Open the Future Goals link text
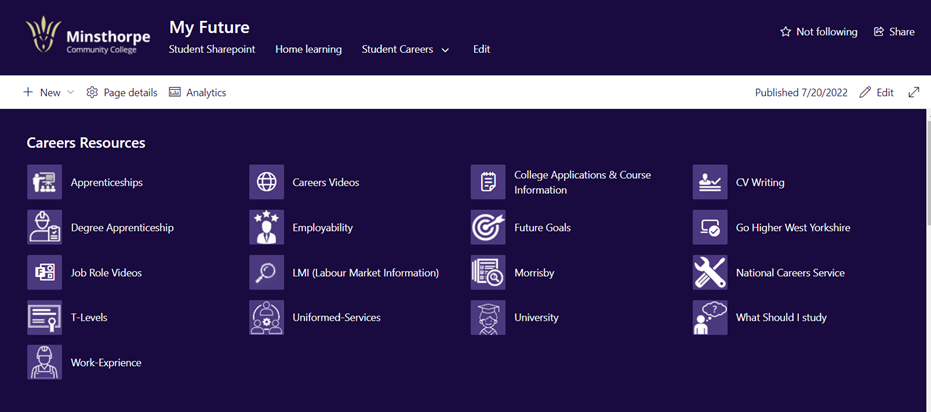Viewport: 931px width, 412px height. coord(542,227)
